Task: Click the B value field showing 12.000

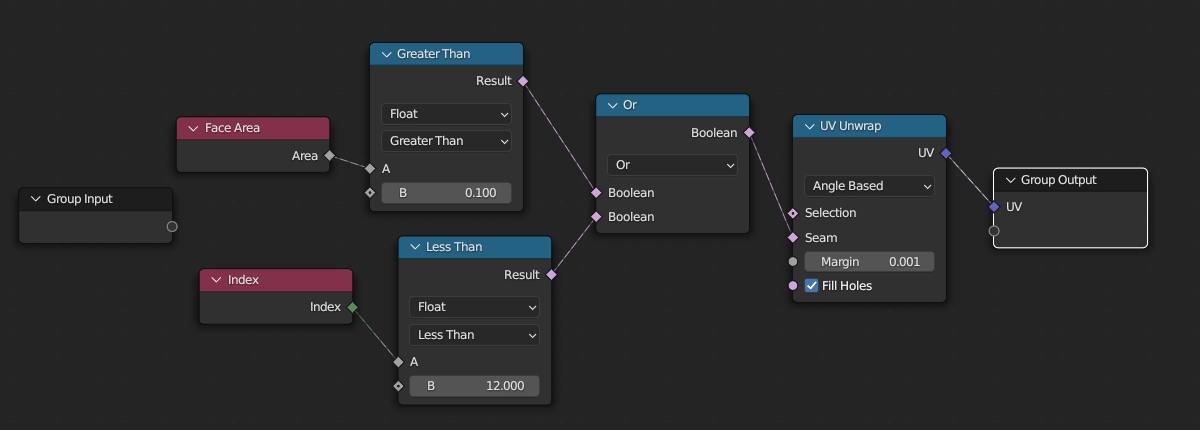Action: pos(474,386)
